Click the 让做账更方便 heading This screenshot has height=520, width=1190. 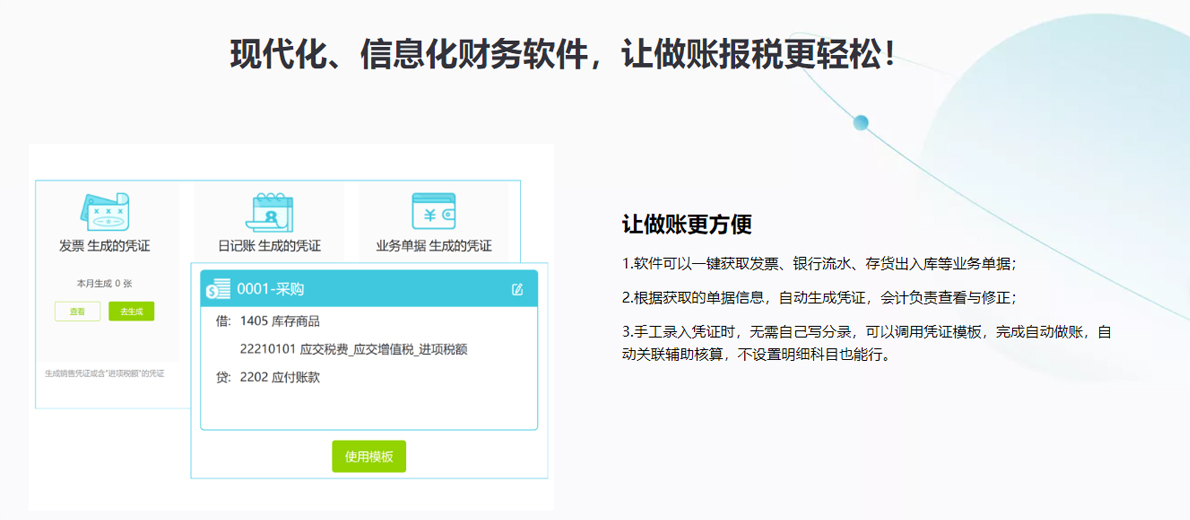686,224
